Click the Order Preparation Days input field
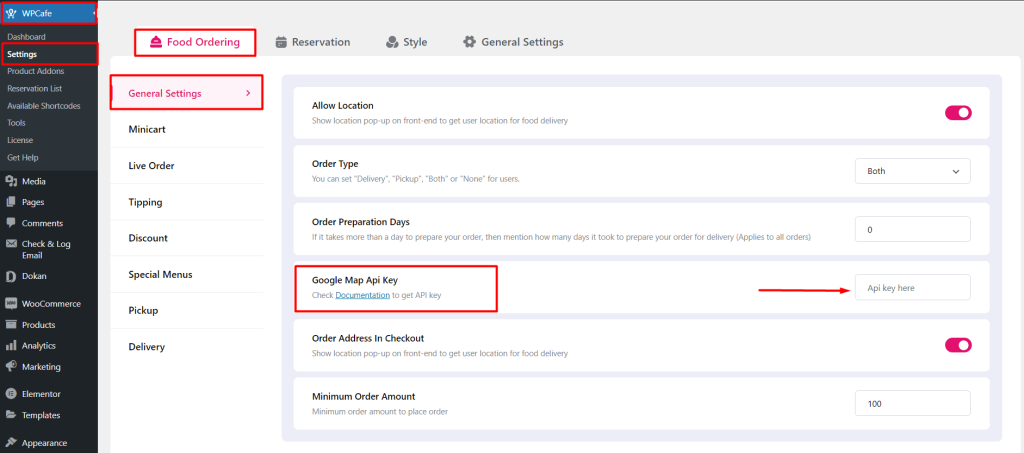Image resolution: width=1024 pixels, height=453 pixels. 912,229
